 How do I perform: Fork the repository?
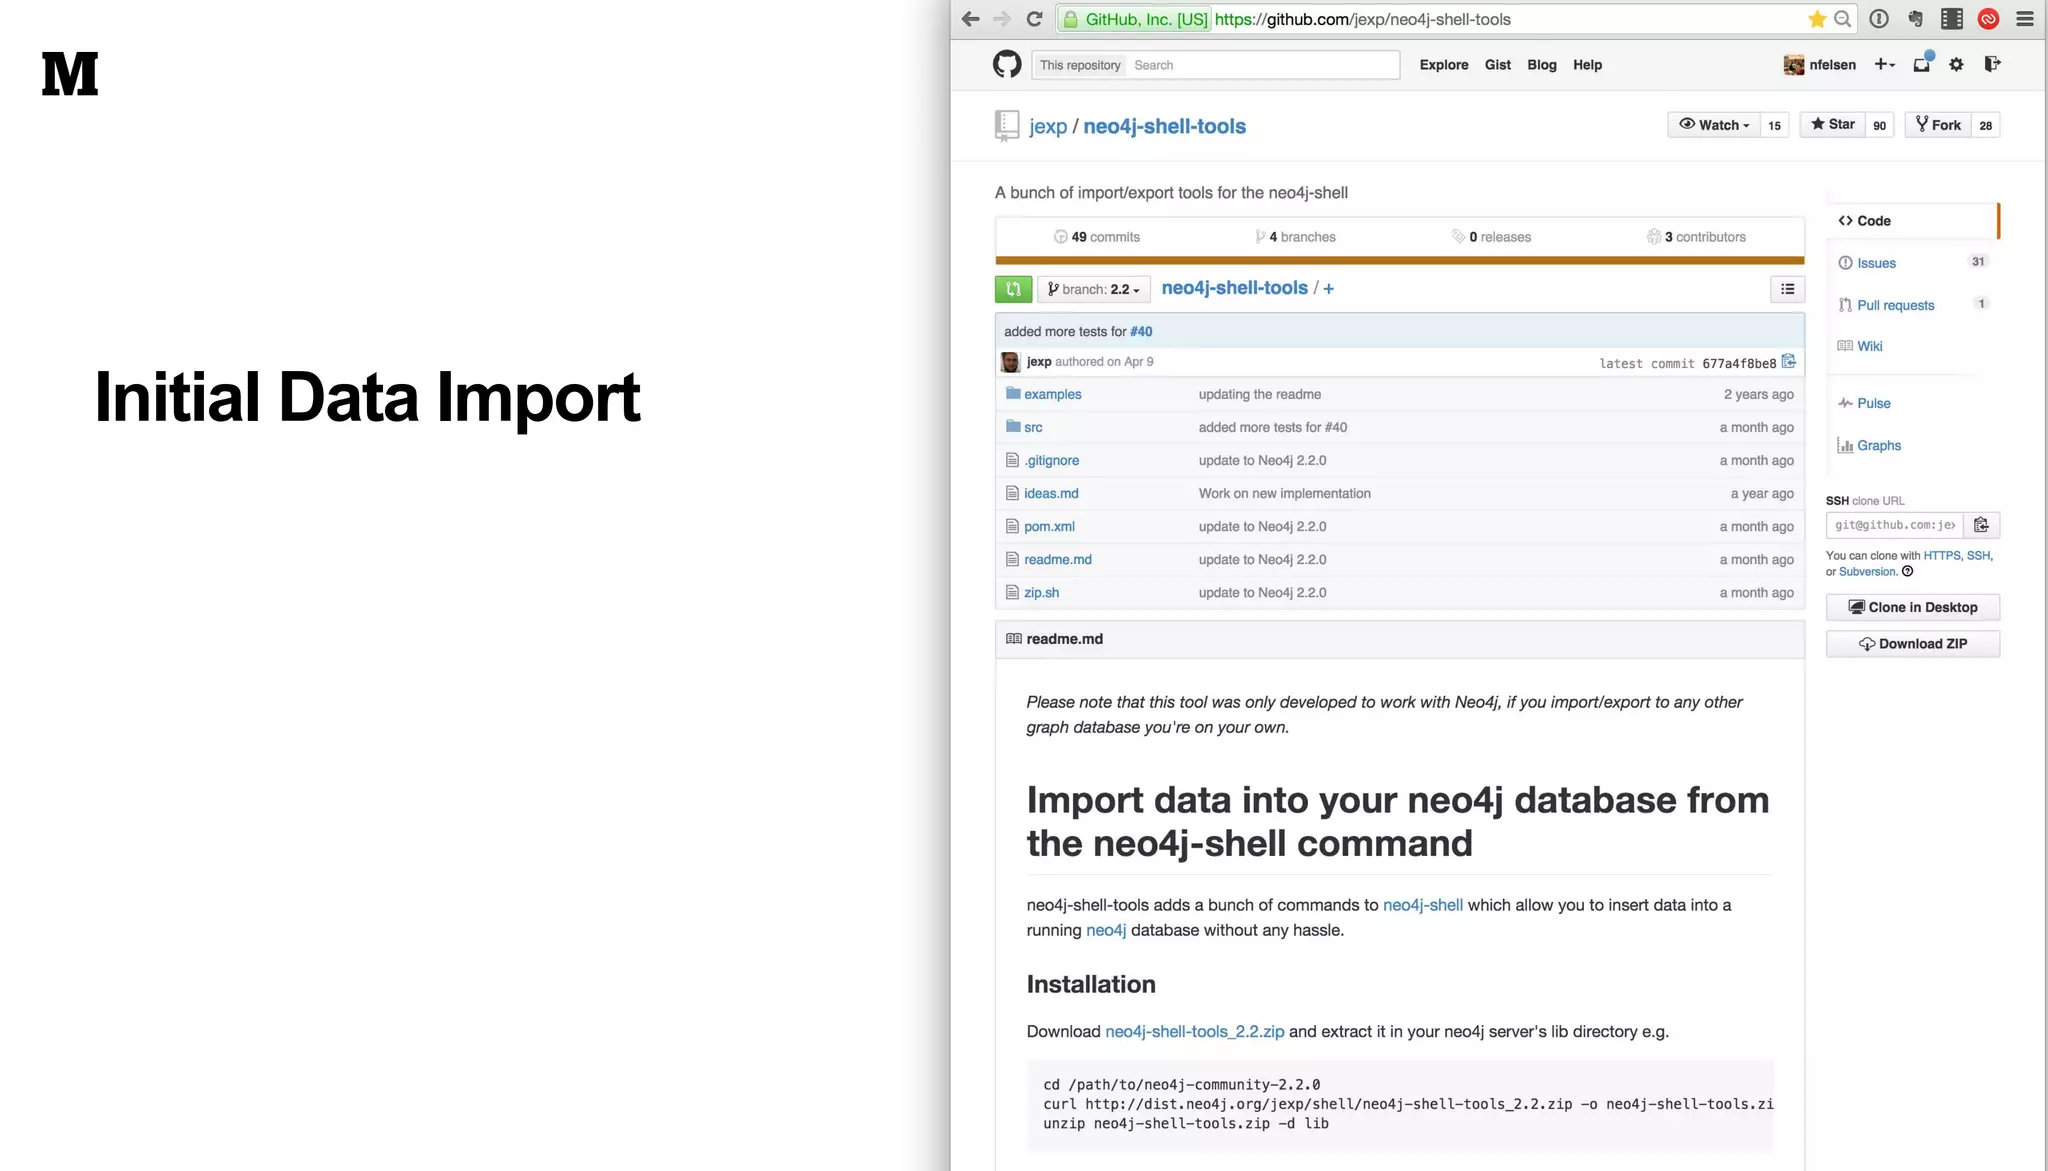(x=1938, y=125)
